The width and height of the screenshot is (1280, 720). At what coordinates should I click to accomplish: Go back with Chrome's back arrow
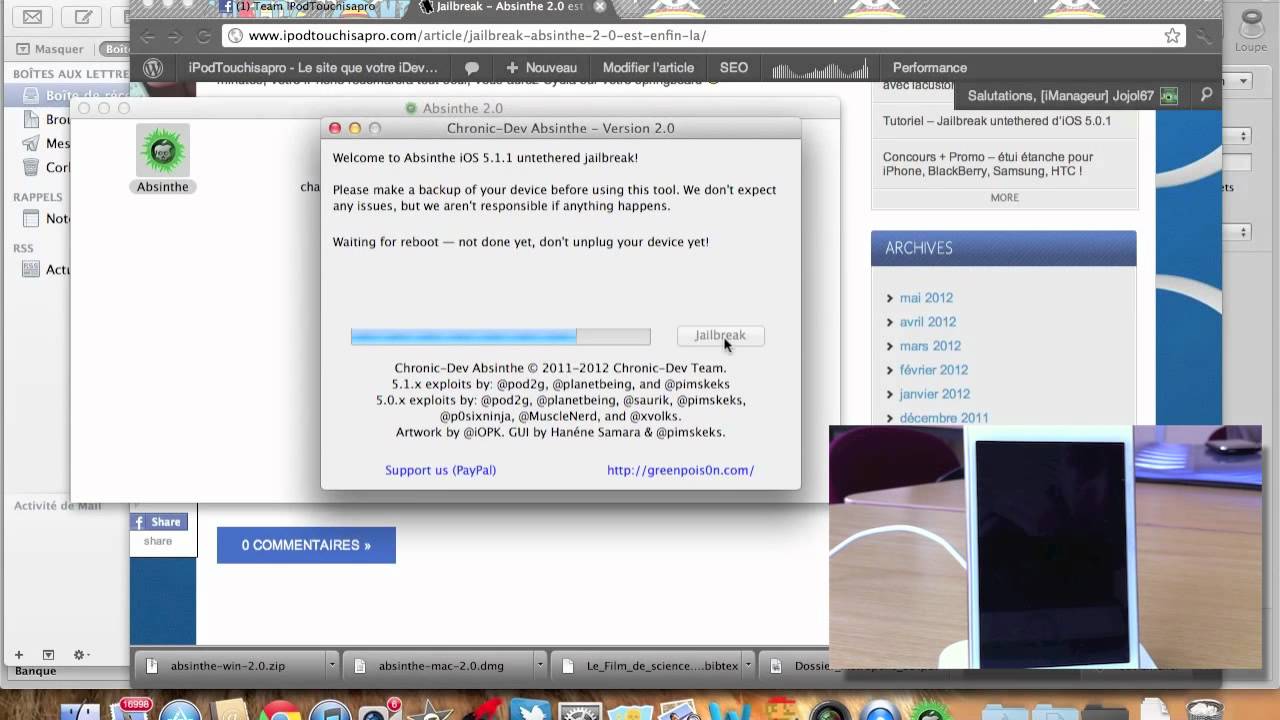click(148, 36)
